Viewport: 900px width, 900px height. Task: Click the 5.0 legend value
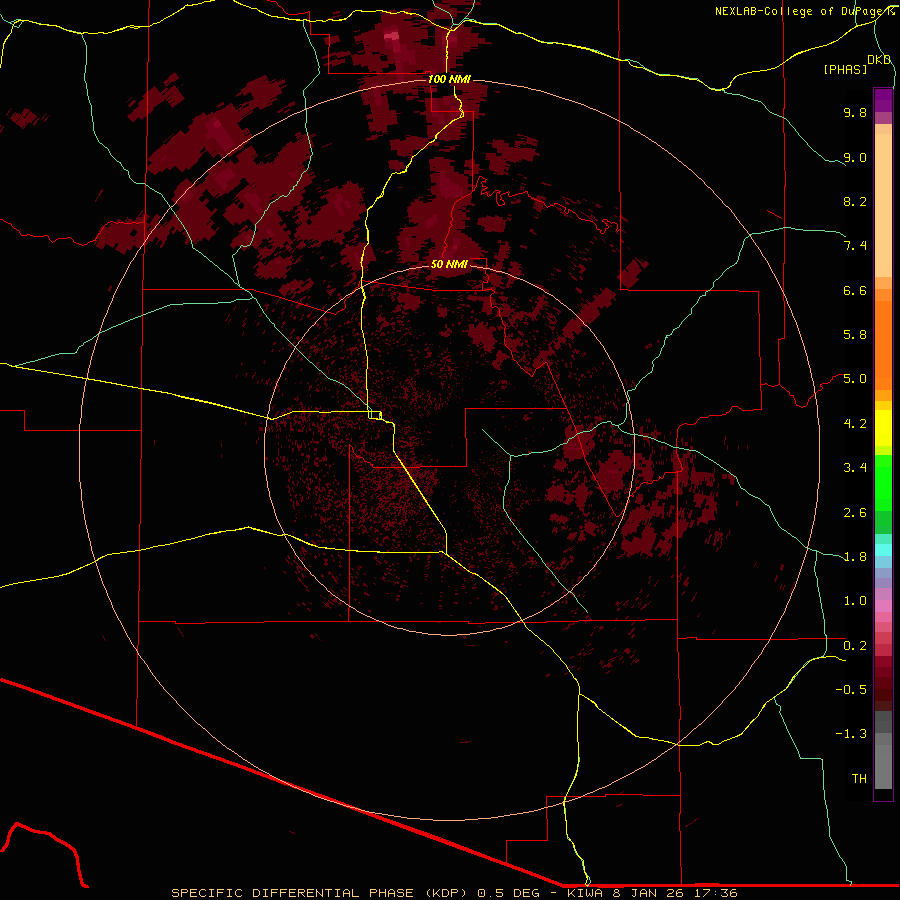coord(855,379)
